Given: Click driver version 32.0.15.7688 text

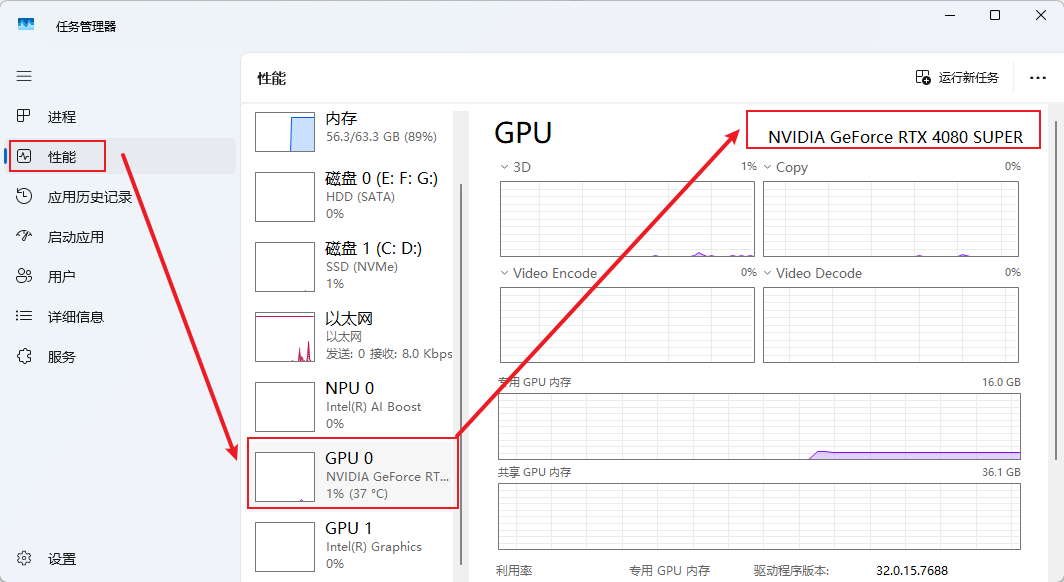Looking at the screenshot, I should [x=912, y=570].
